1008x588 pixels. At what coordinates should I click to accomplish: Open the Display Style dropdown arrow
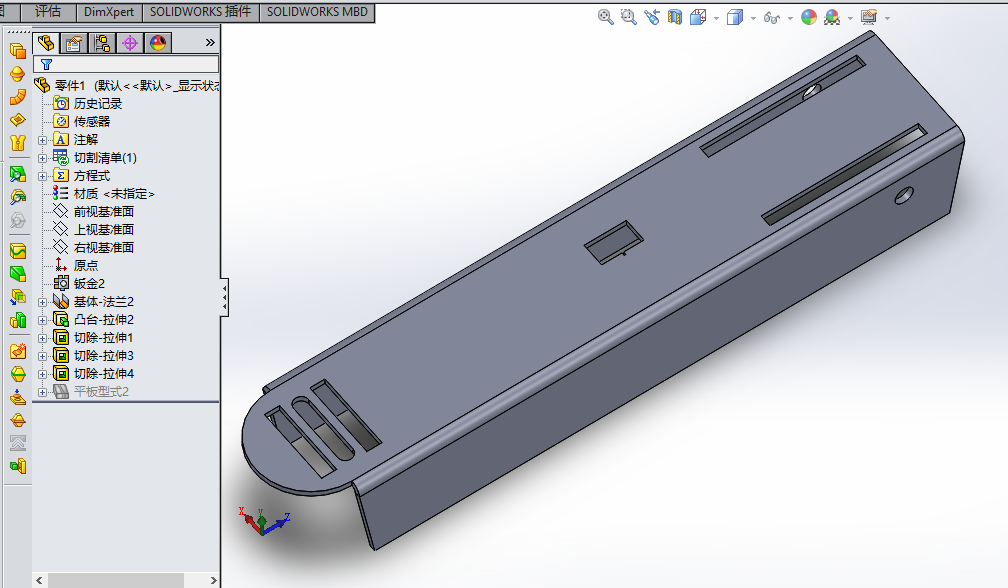[x=753, y=19]
